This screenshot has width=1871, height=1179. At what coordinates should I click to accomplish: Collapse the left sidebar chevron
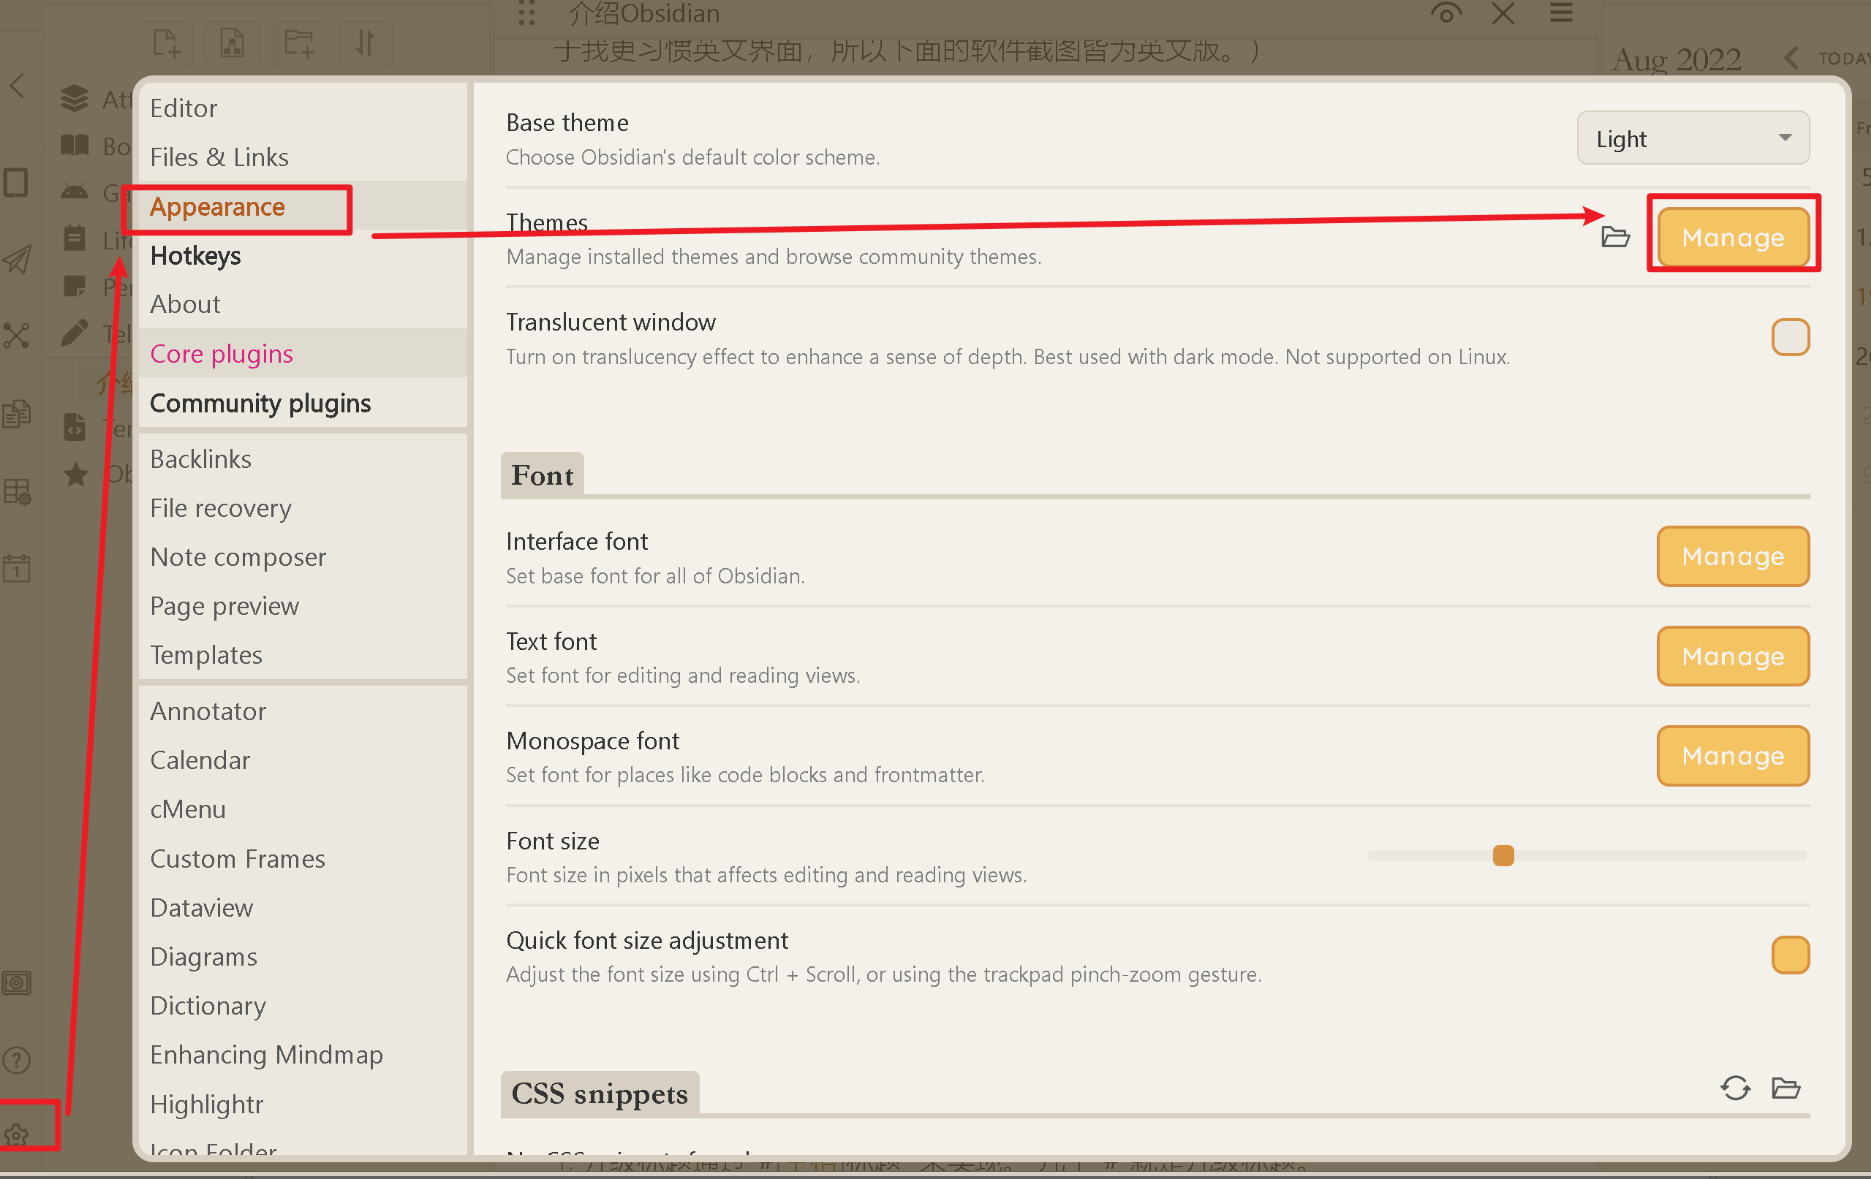tap(17, 86)
